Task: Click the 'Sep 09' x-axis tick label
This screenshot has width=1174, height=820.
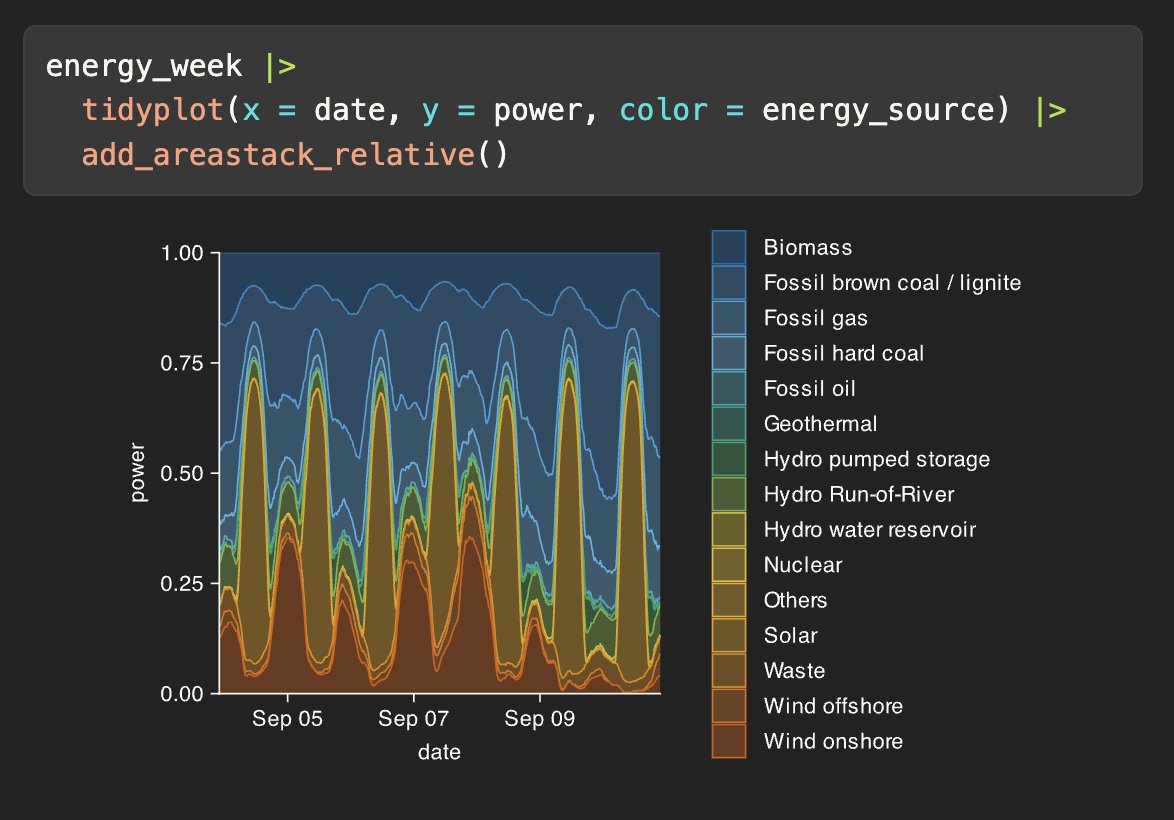Action: (540, 719)
